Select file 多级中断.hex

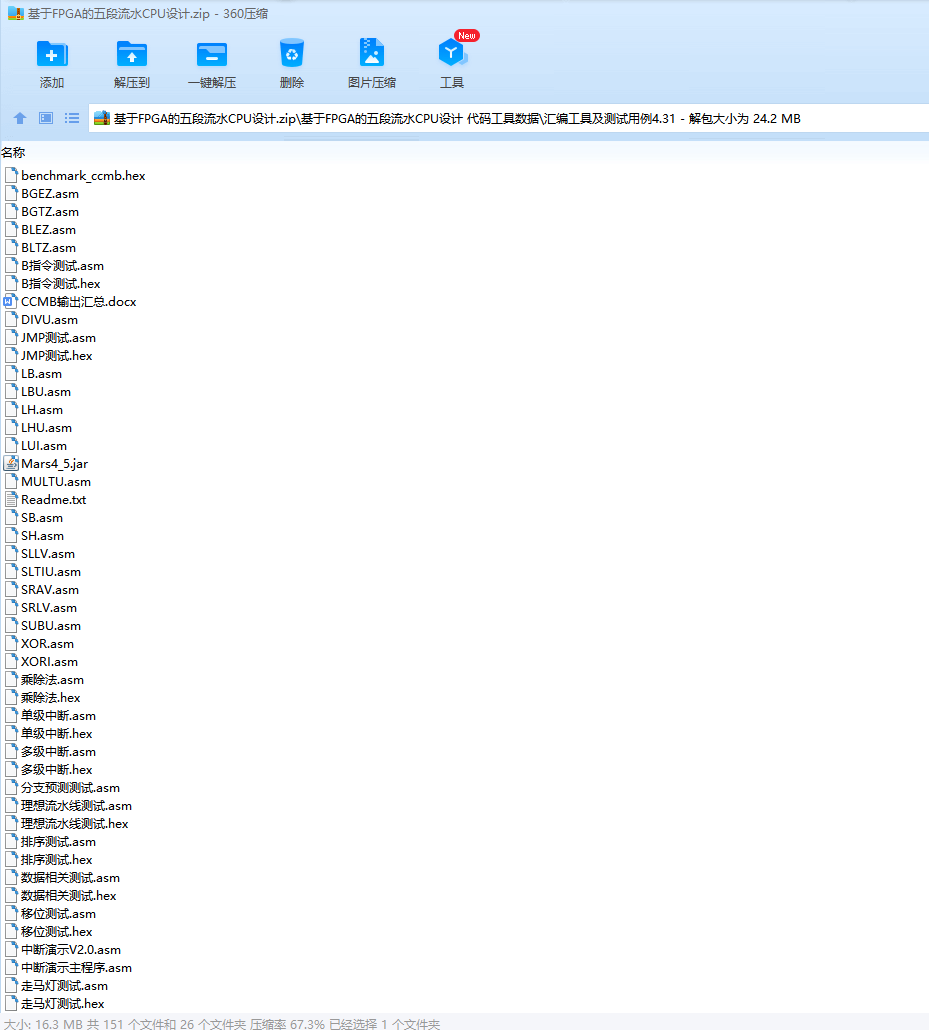[57, 770]
